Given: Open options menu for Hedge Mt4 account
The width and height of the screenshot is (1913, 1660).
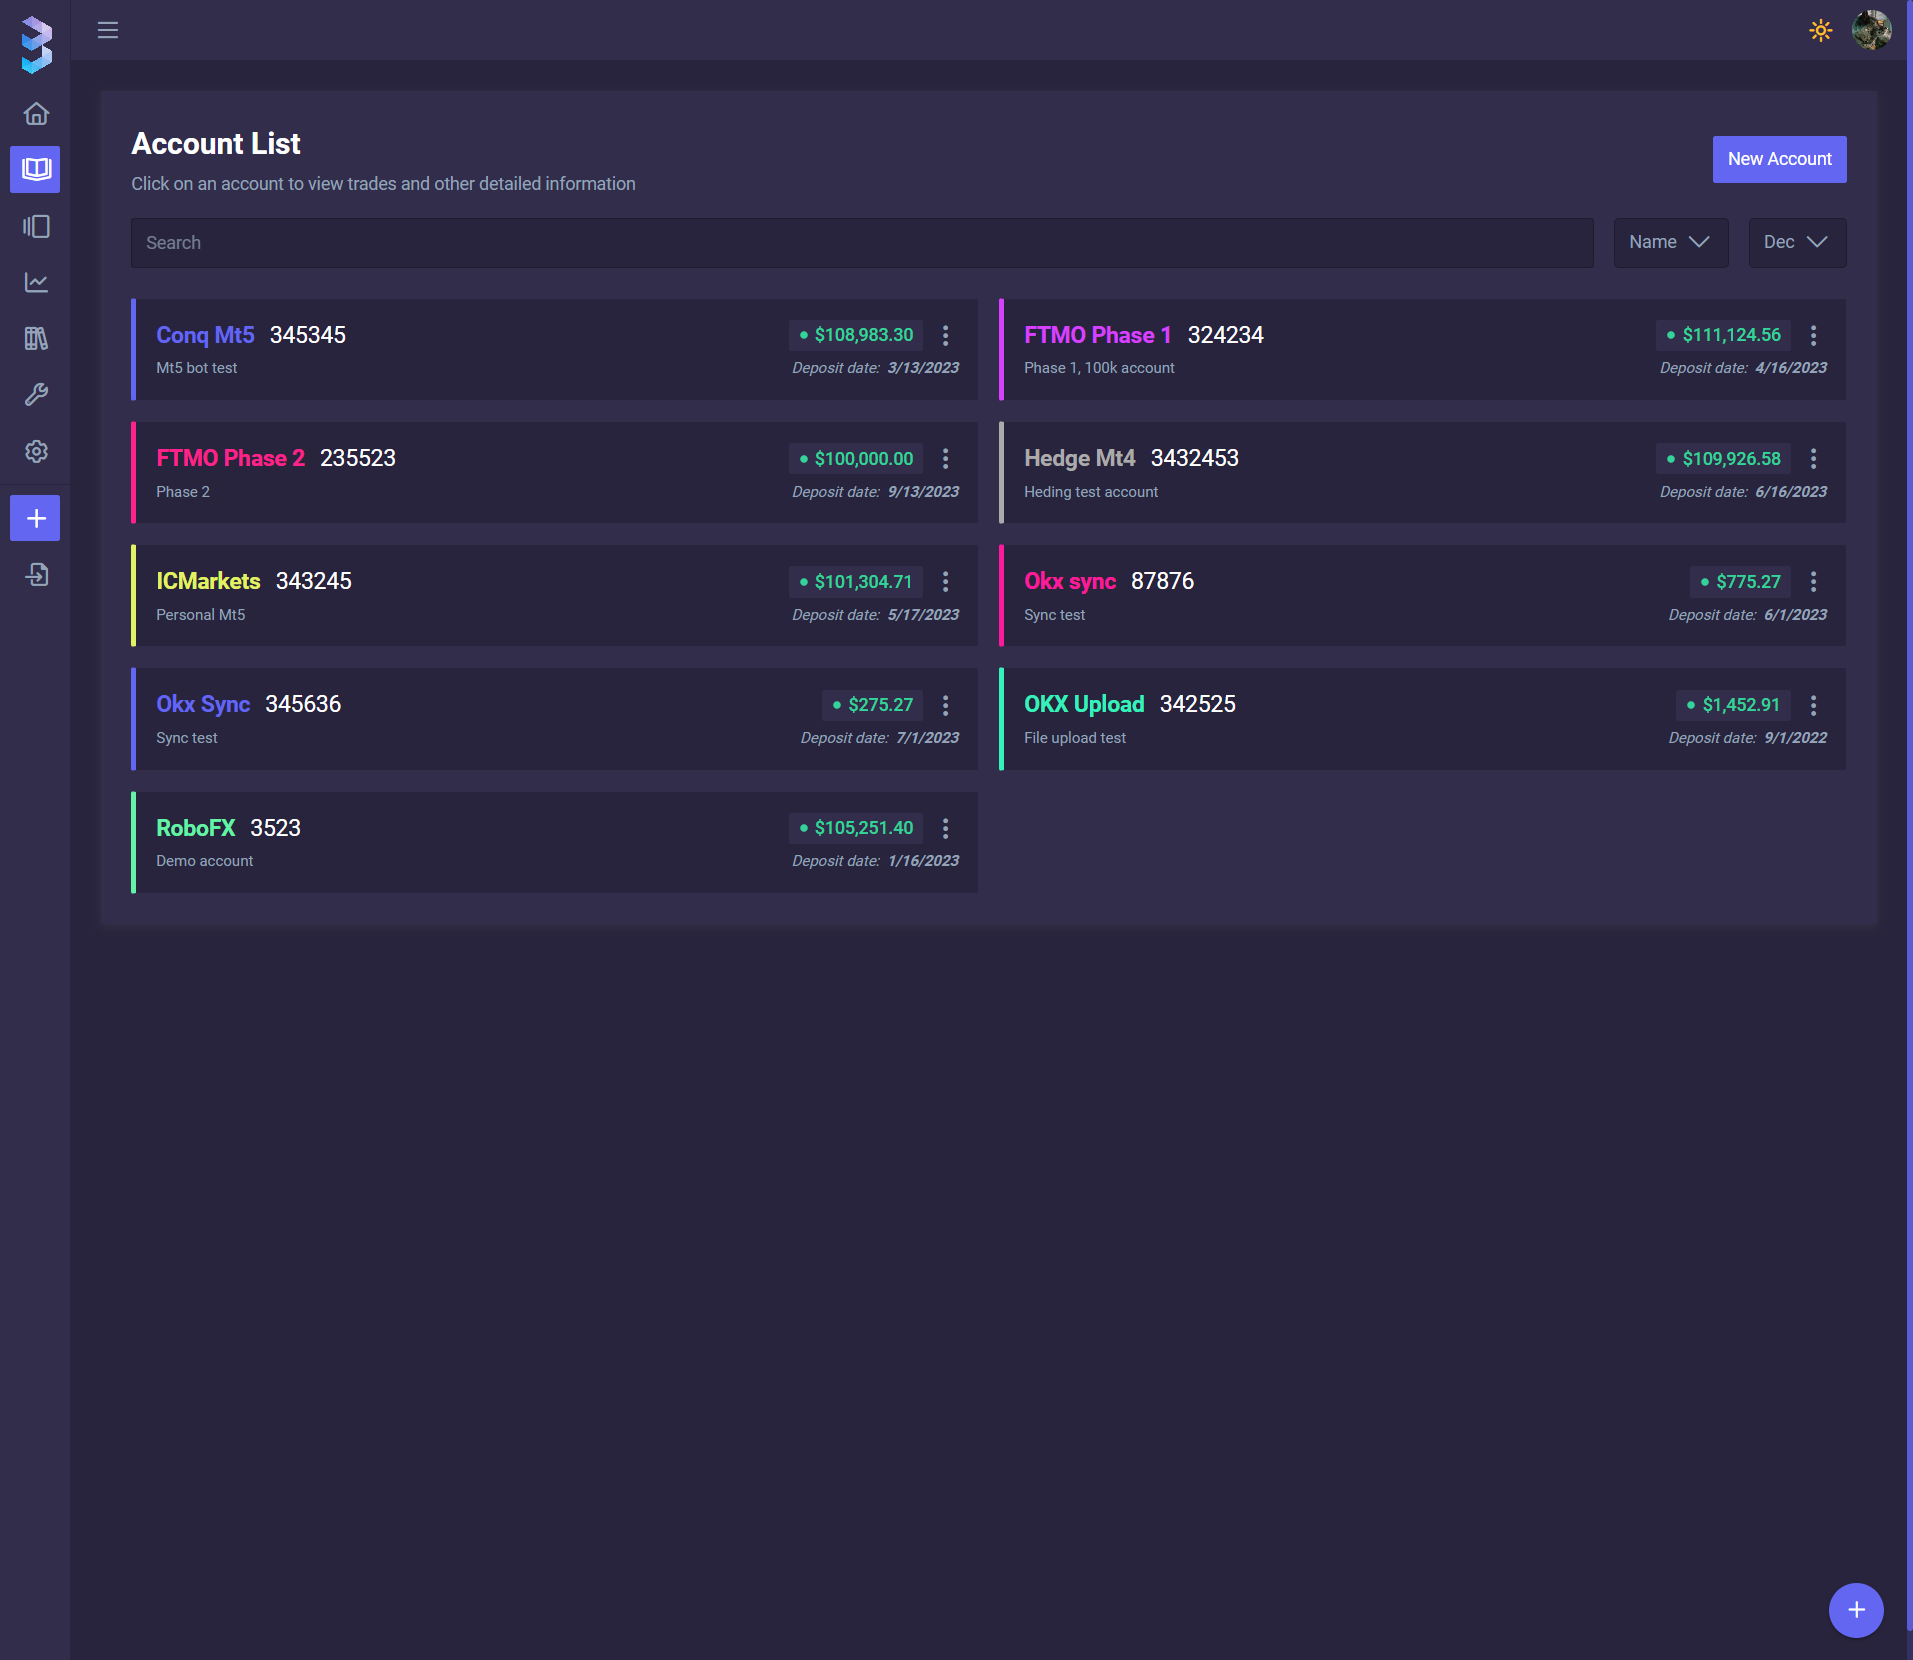Looking at the screenshot, I should (x=1813, y=459).
